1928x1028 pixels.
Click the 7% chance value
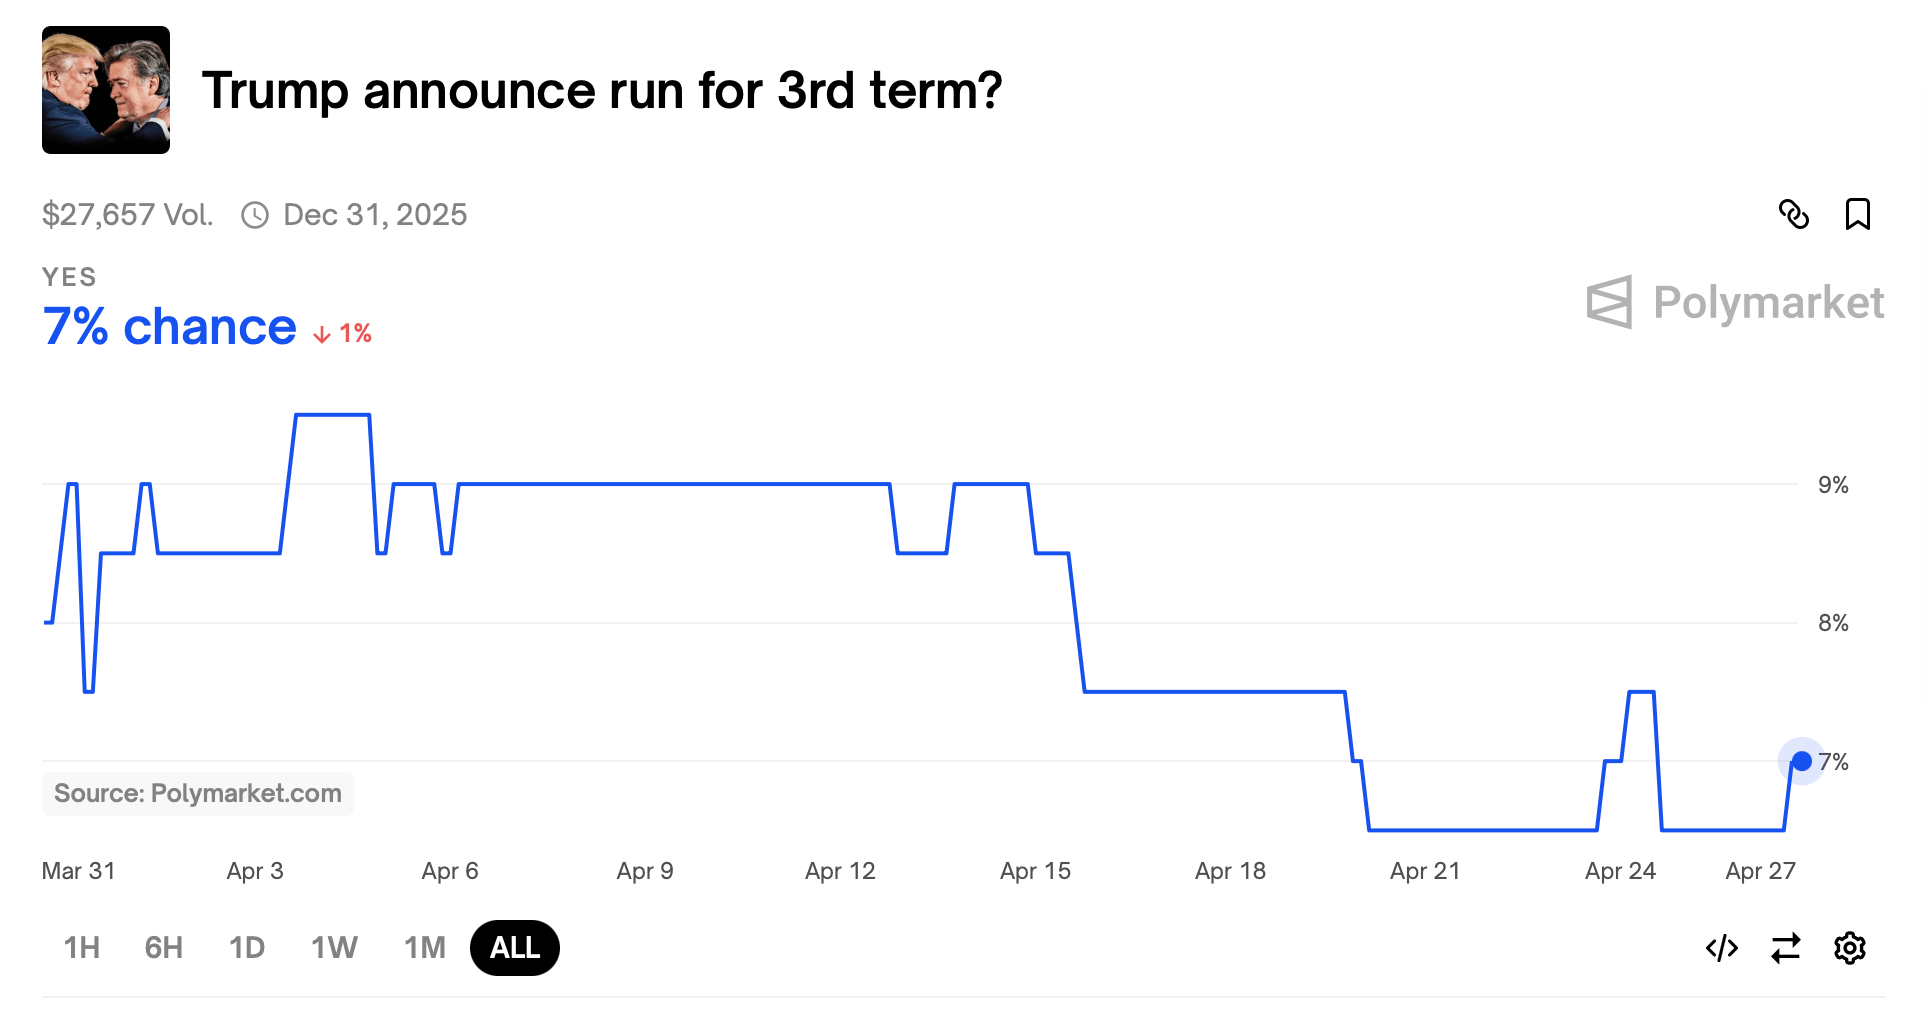(x=170, y=327)
